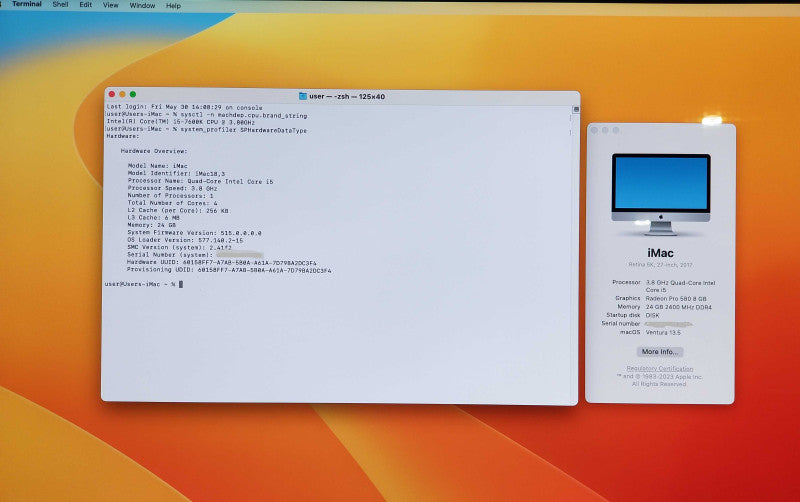The height and width of the screenshot is (502, 800).
Task: Minimize the Terminal window with yellow button
Action: (x=122, y=94)
